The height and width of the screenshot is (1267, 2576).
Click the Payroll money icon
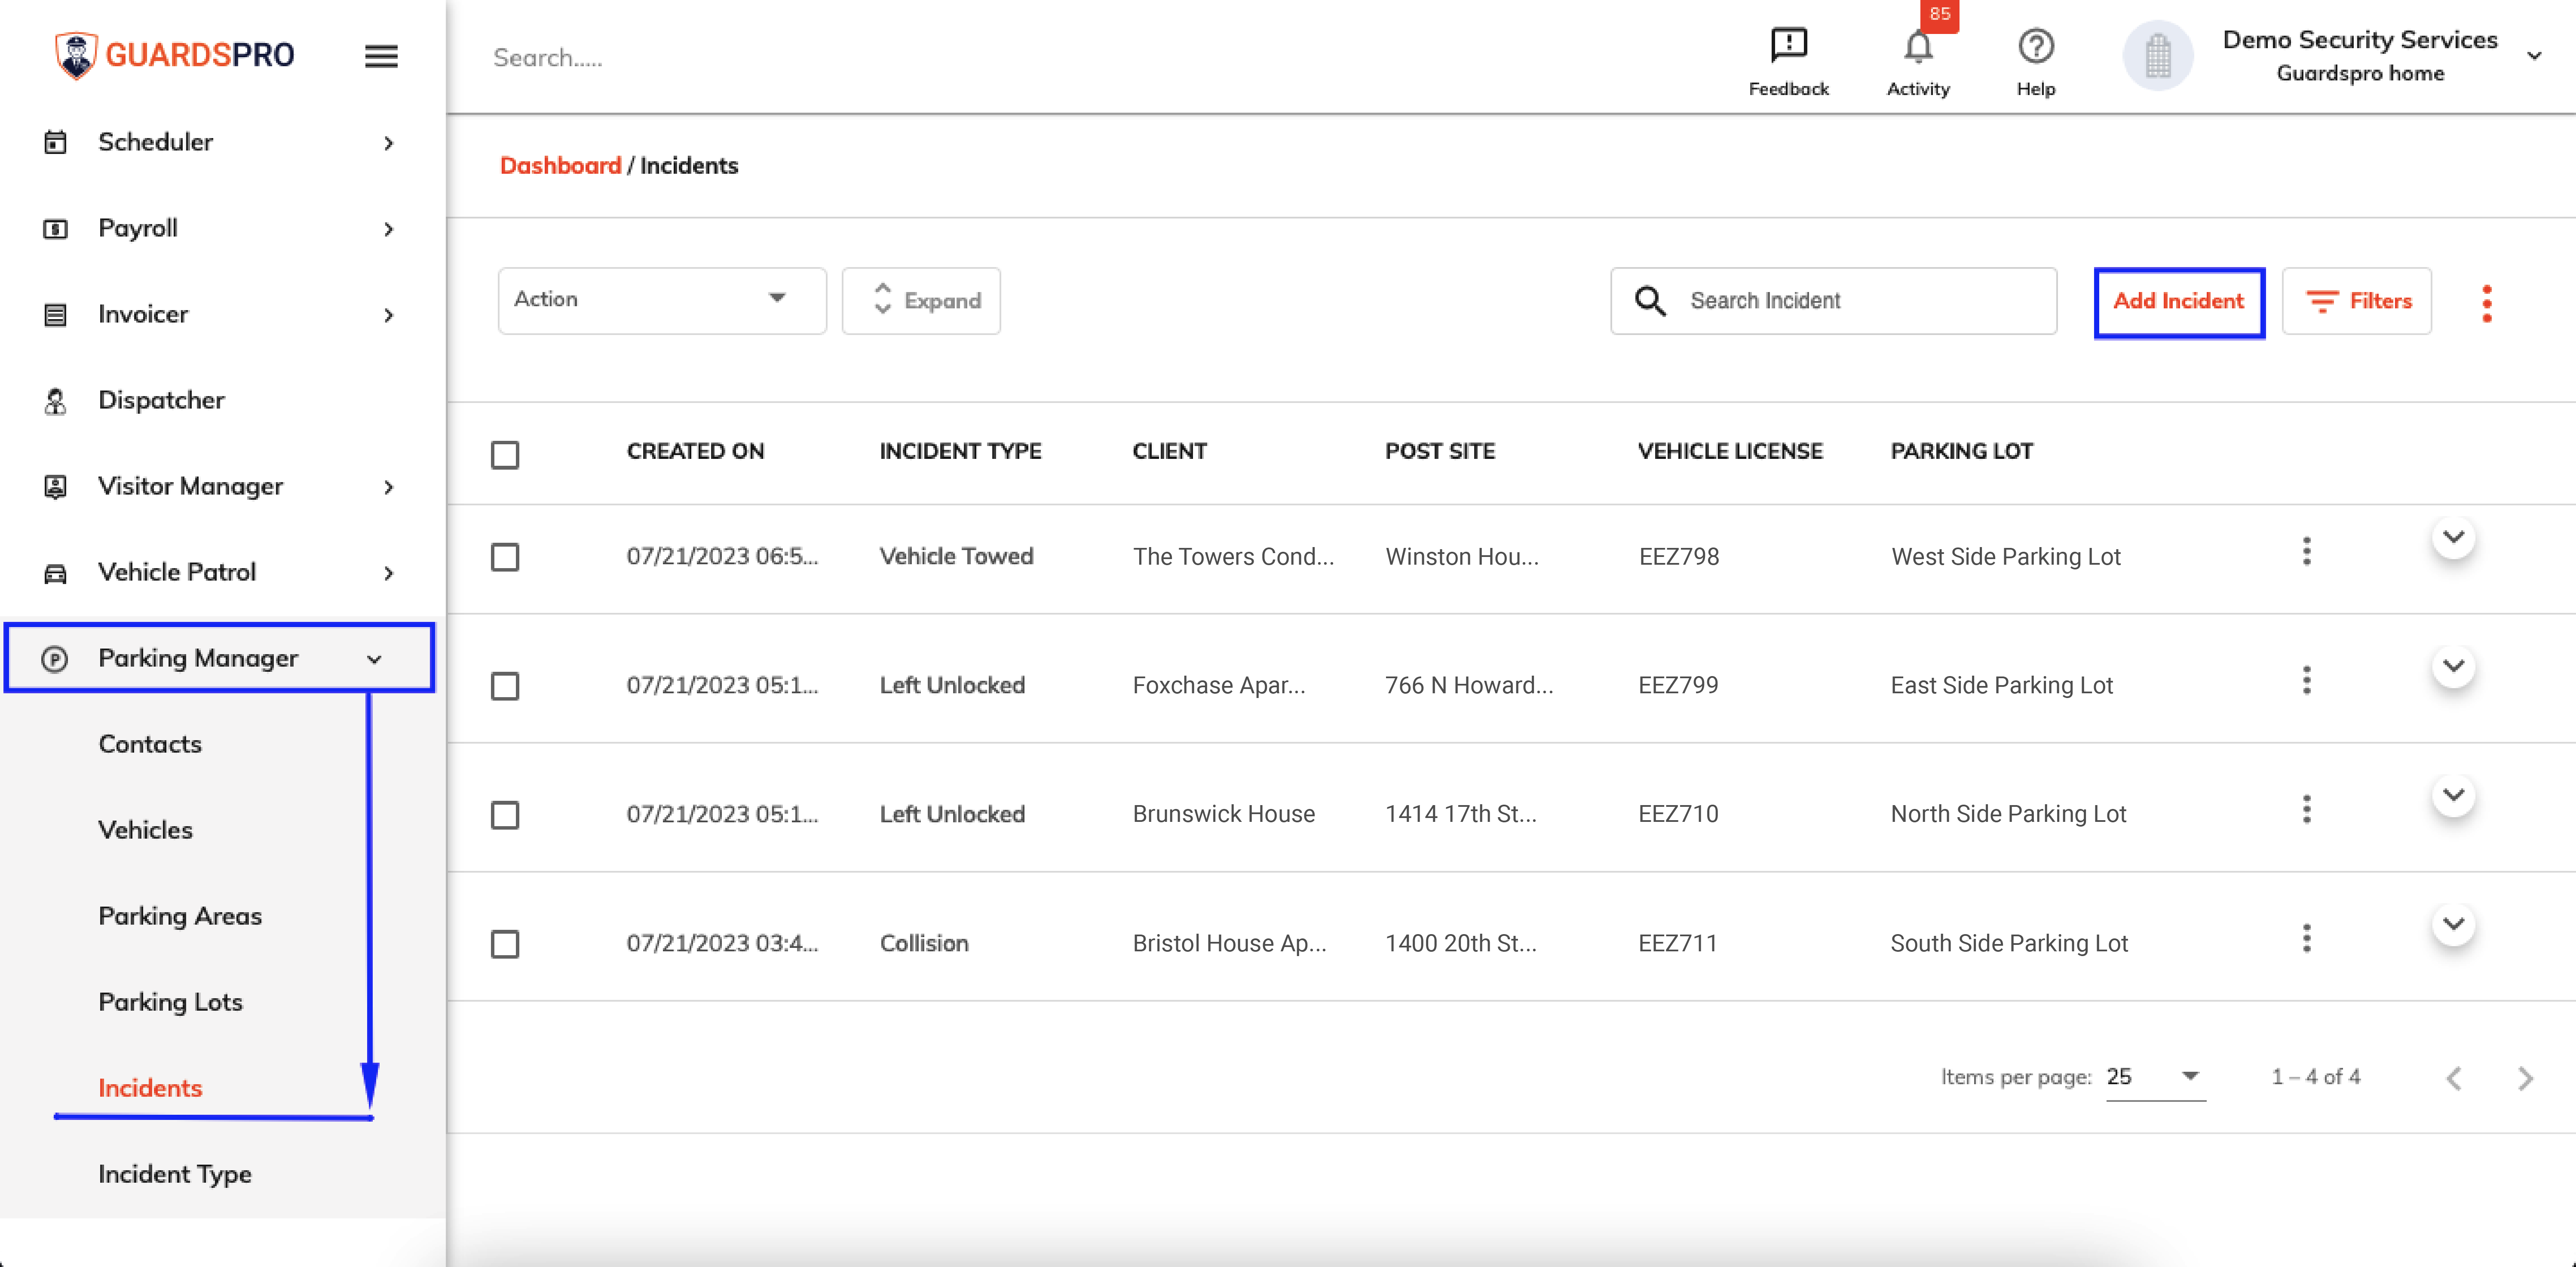(56, 229)
